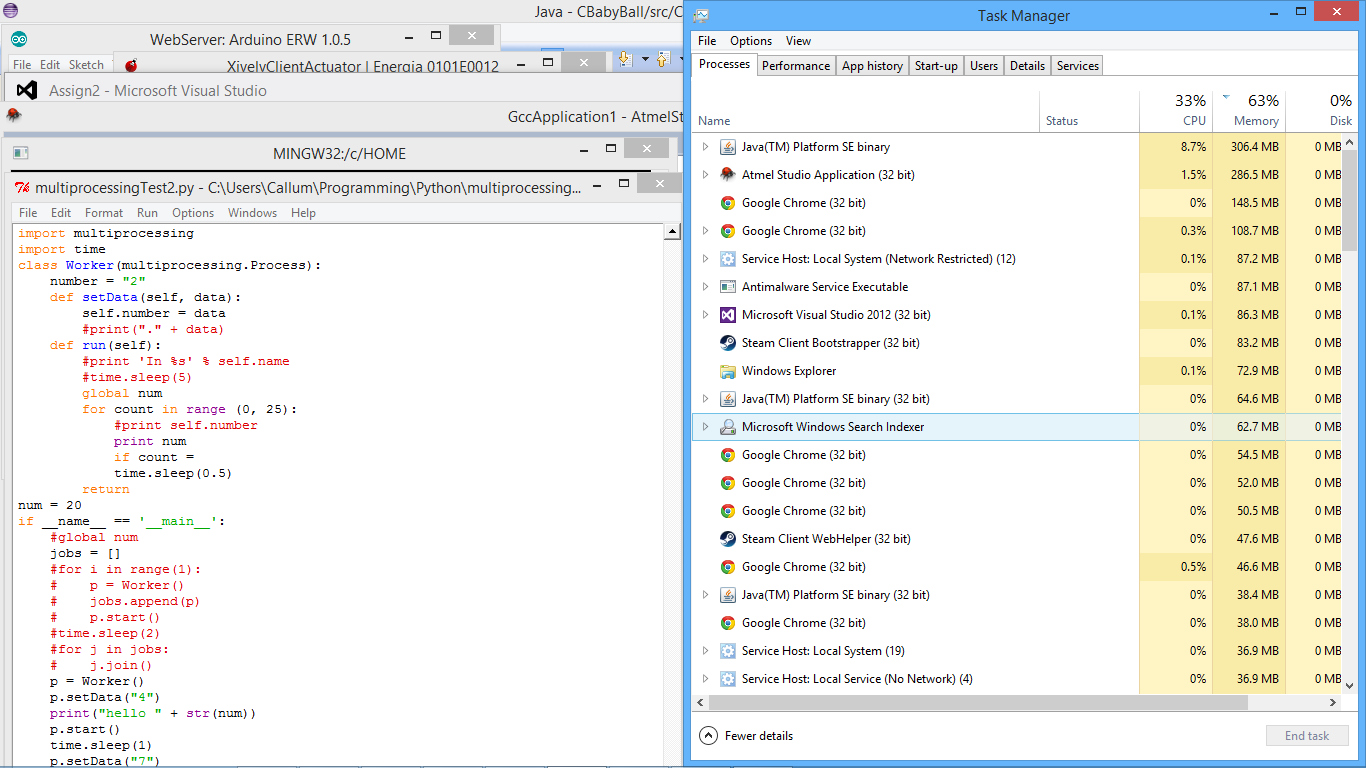The height and width of the screenshot is (768, 1366).
Task: Open the Task Manager View menu
Action: click(x=798, y=41)
